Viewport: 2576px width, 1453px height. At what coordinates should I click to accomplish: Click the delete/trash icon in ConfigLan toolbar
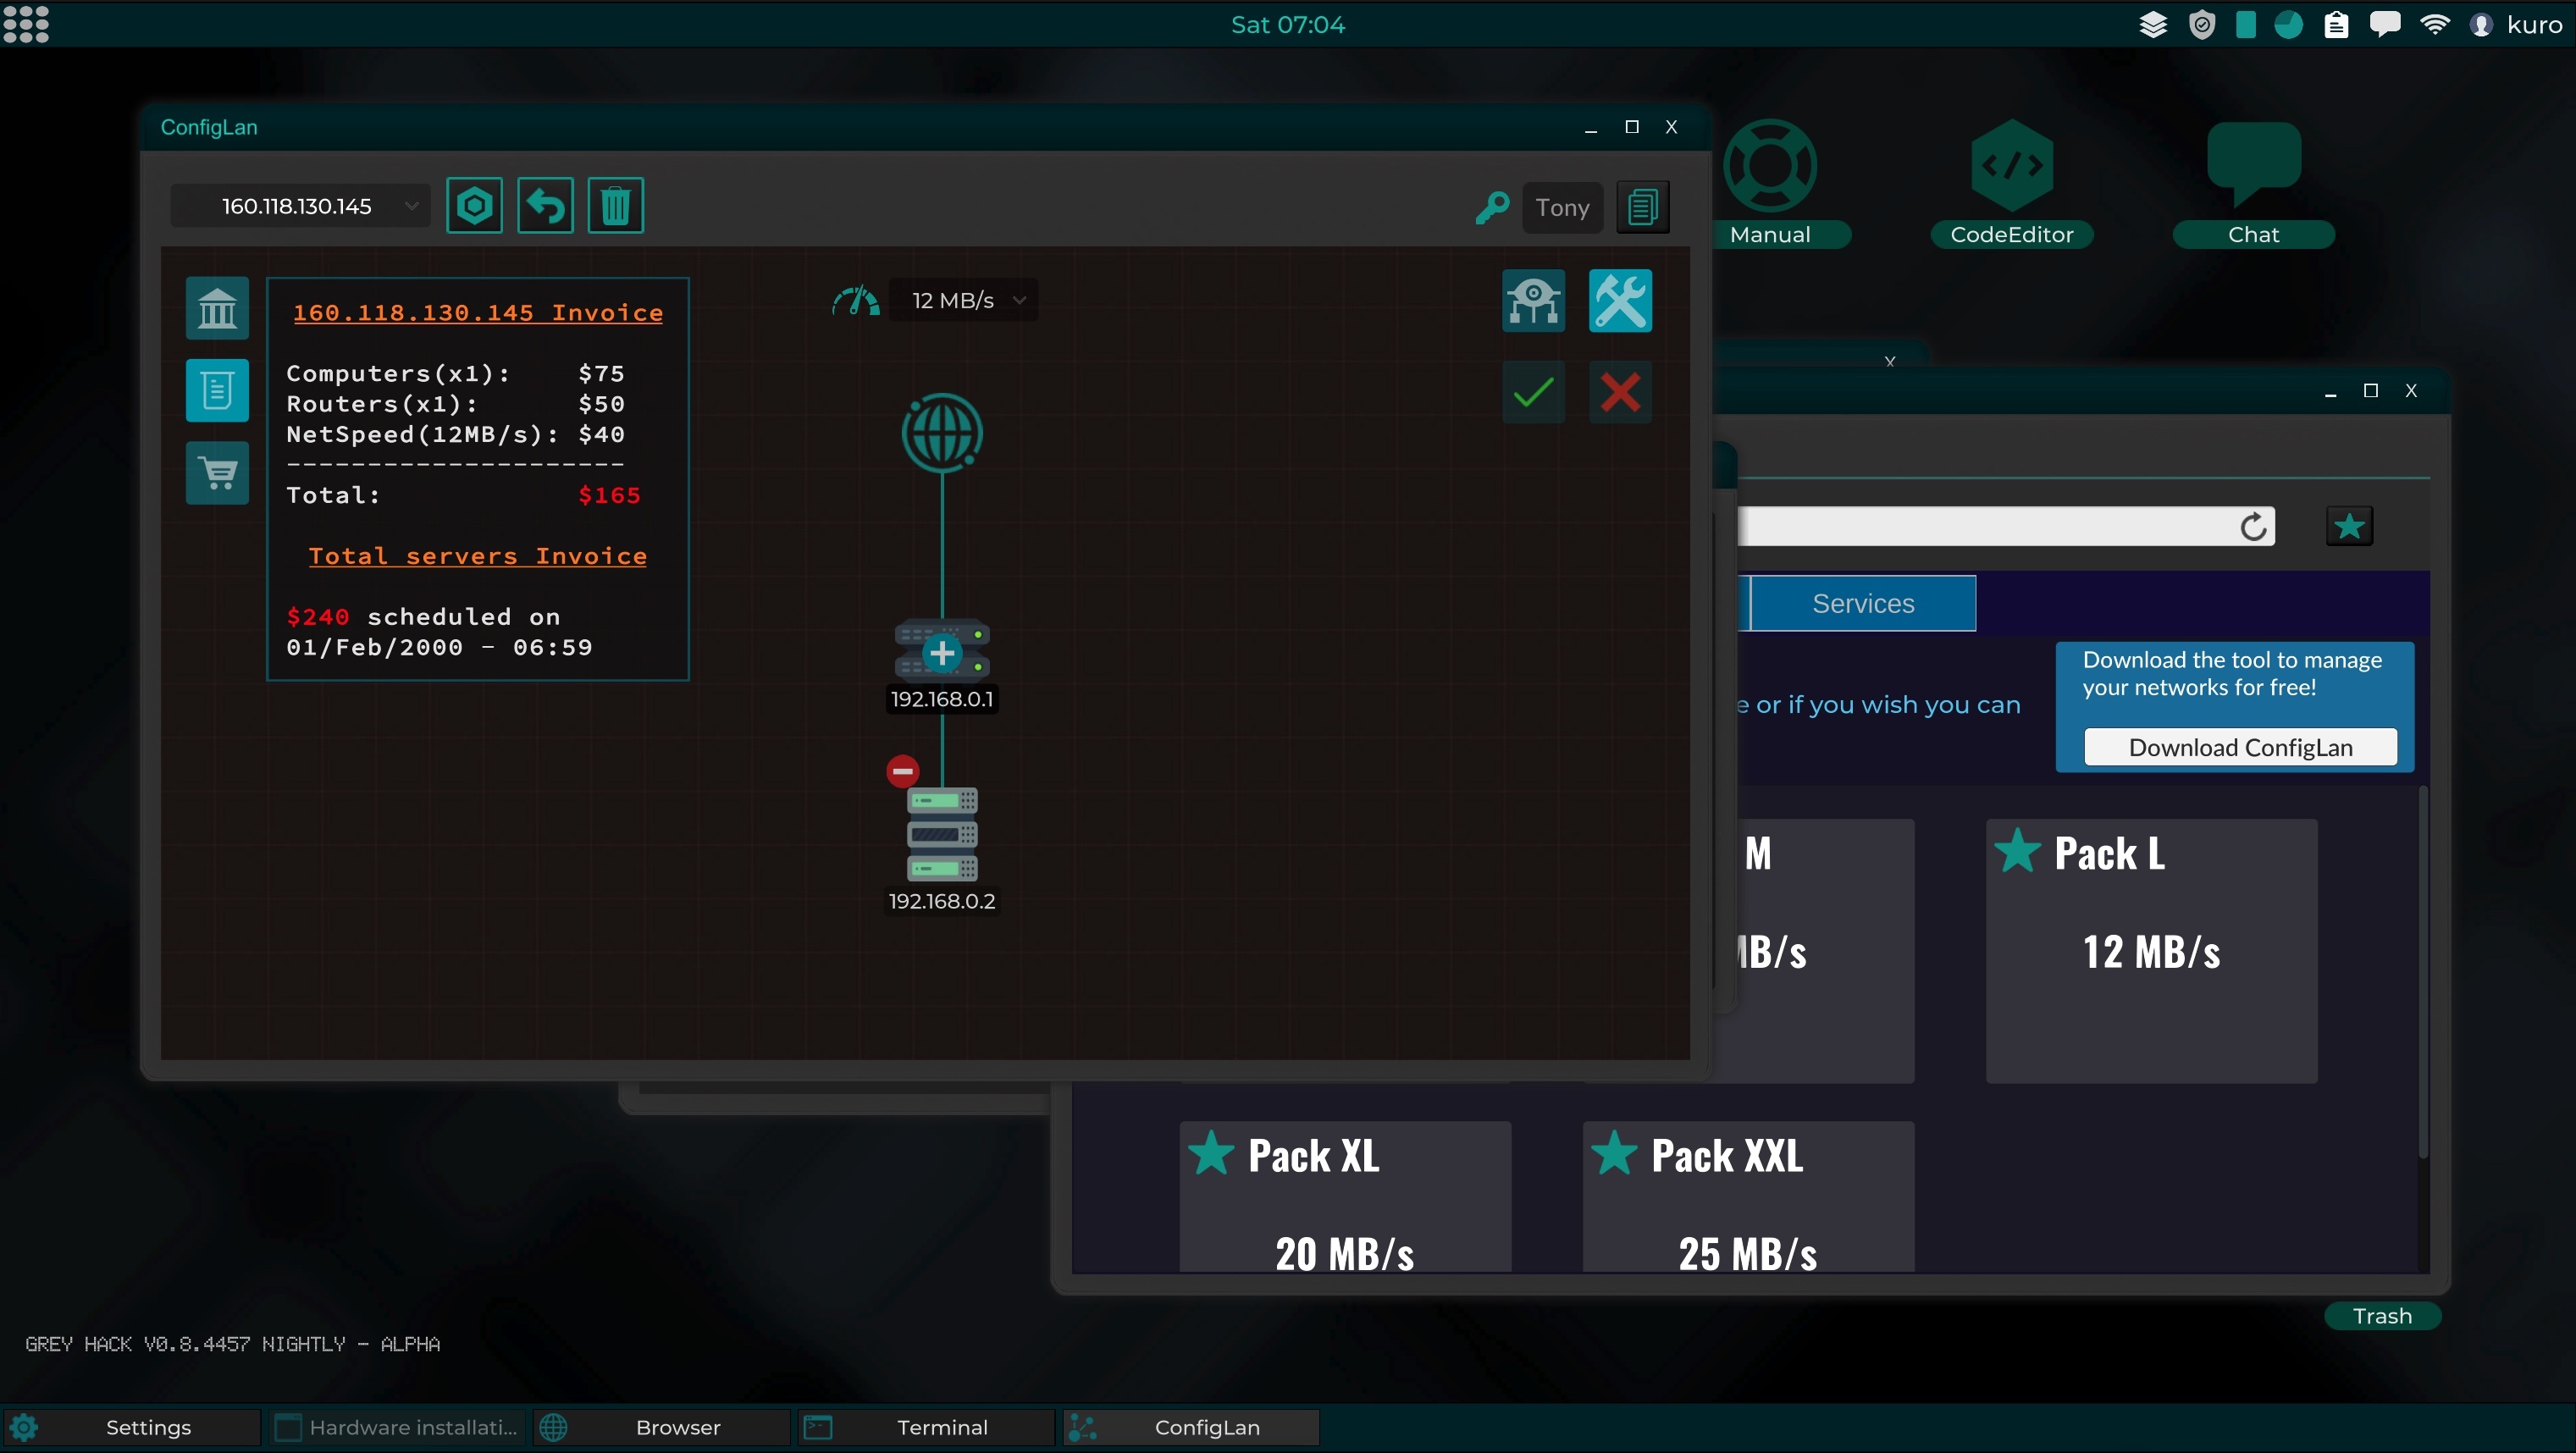click(x=616, y=205)
